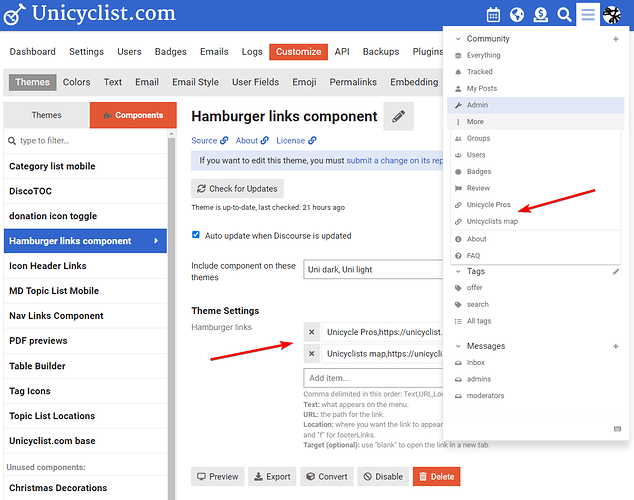Select DiscoTOC component
Screen dimensions: 634x500
click(85, 191)
